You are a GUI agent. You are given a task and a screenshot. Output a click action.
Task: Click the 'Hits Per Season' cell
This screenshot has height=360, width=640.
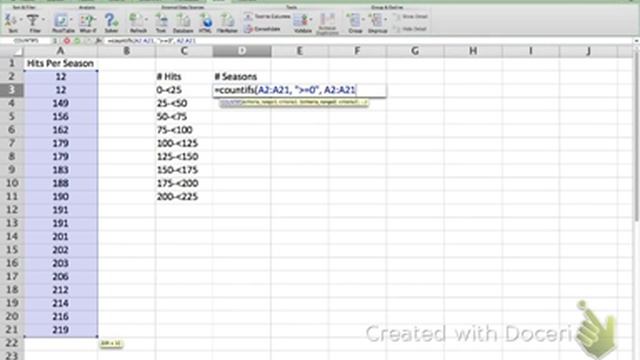(x=61, y=63)
